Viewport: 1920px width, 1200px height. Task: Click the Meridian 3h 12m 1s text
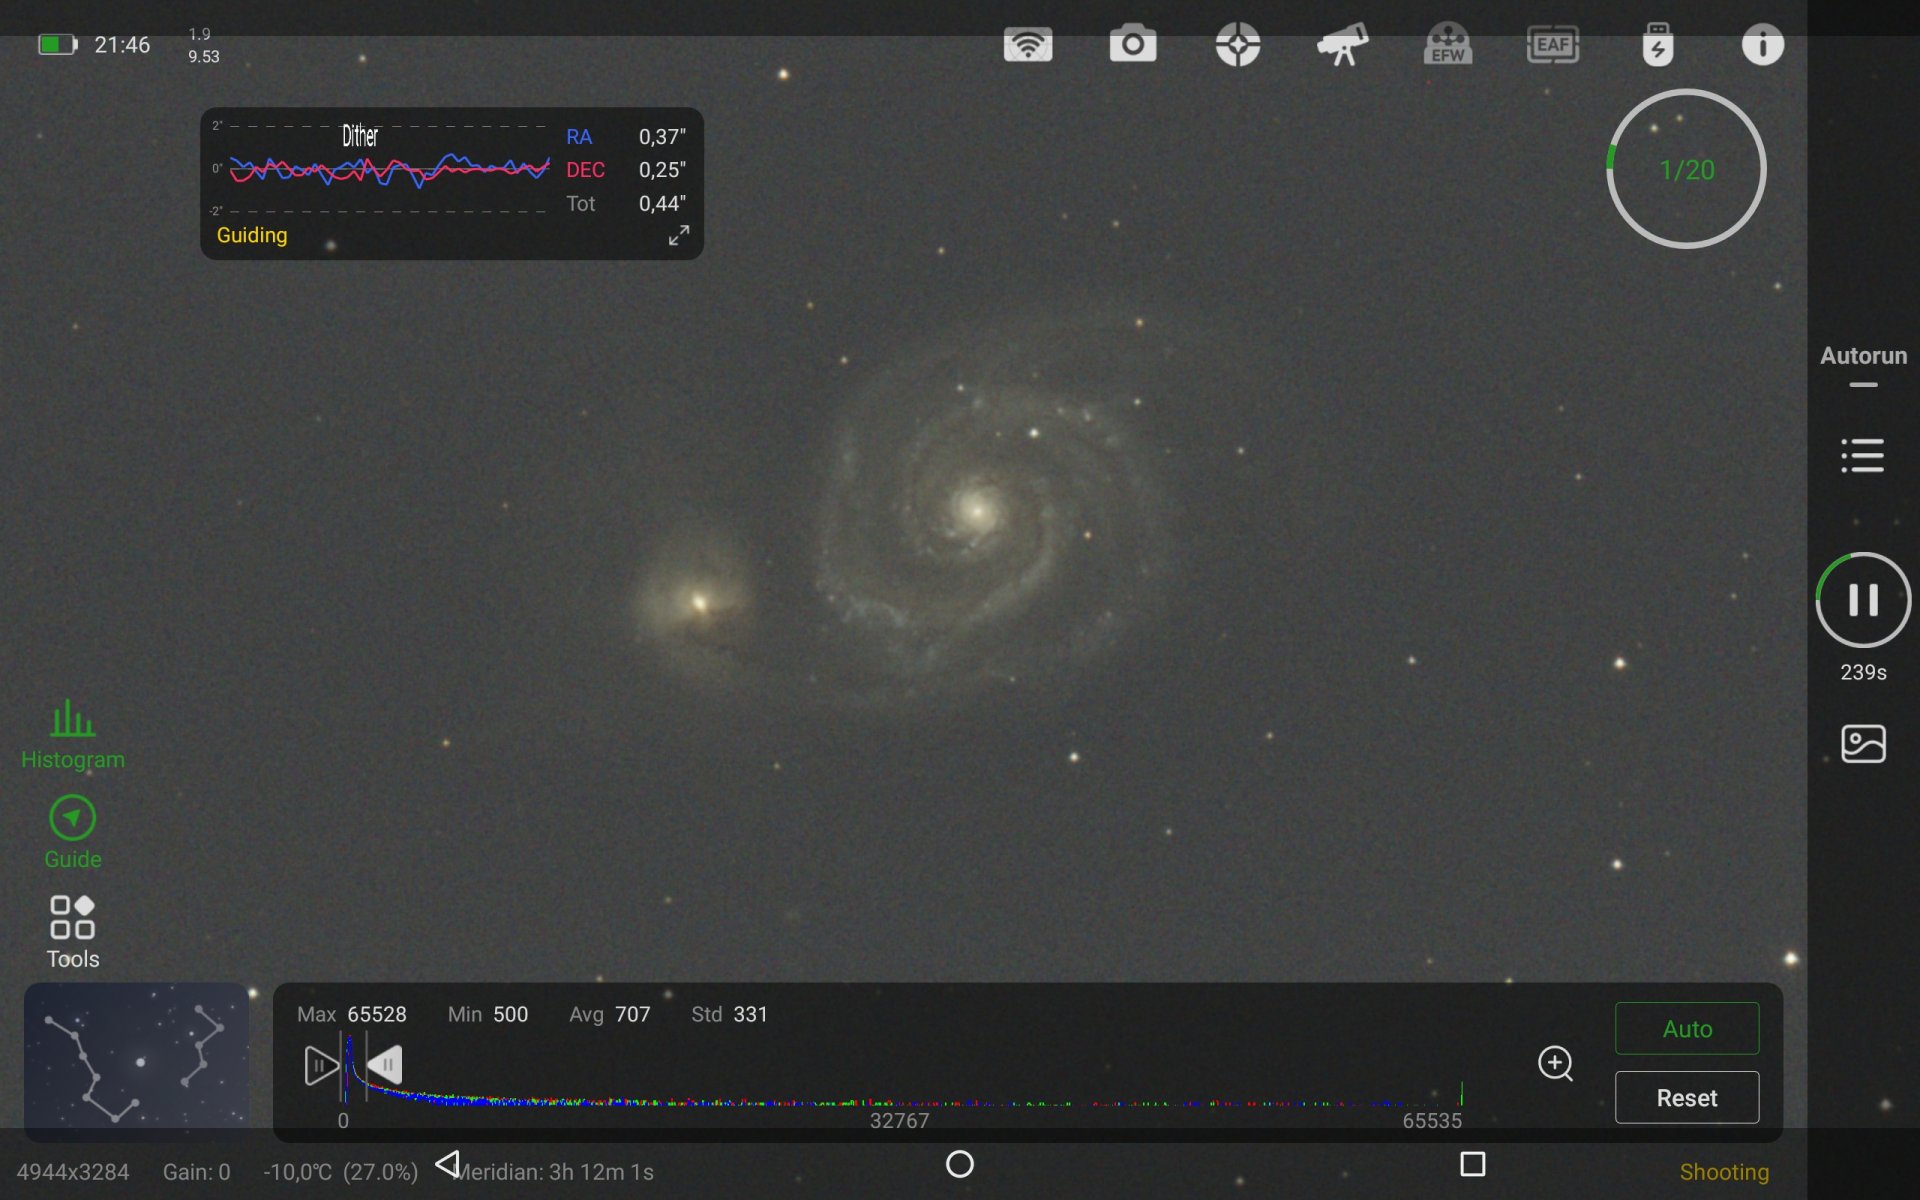coord(556,1172)
